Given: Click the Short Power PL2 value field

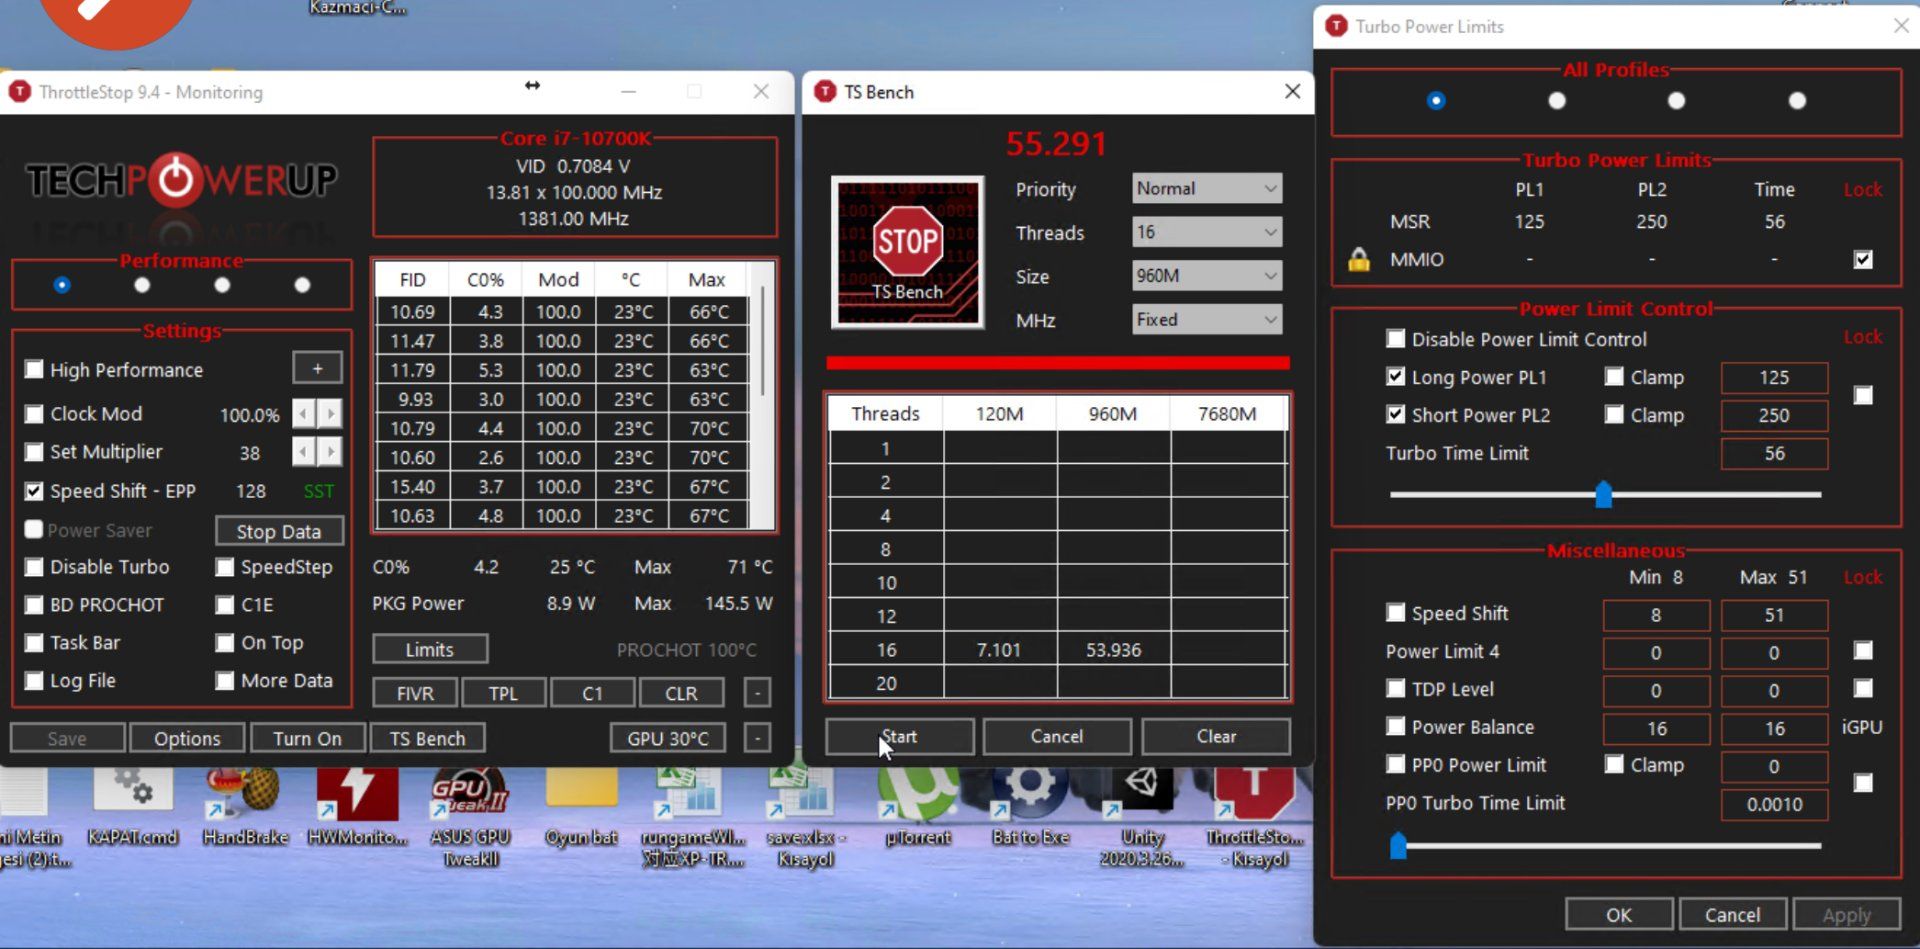Looking at the screenshot, I should click(x=1774, y=416).
